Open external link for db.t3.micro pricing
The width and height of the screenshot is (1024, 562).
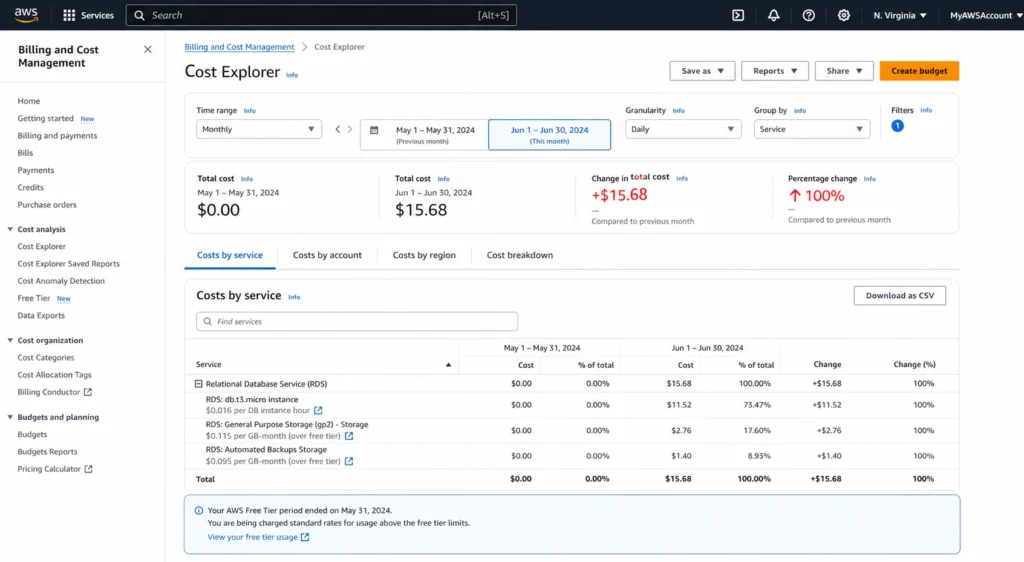[x=318, y=411]
